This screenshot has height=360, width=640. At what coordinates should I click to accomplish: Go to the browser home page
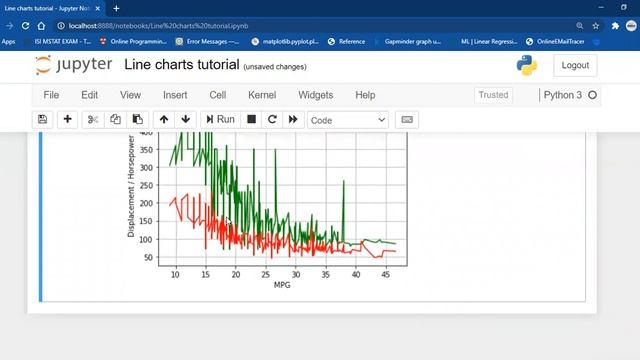pos(41,26)
